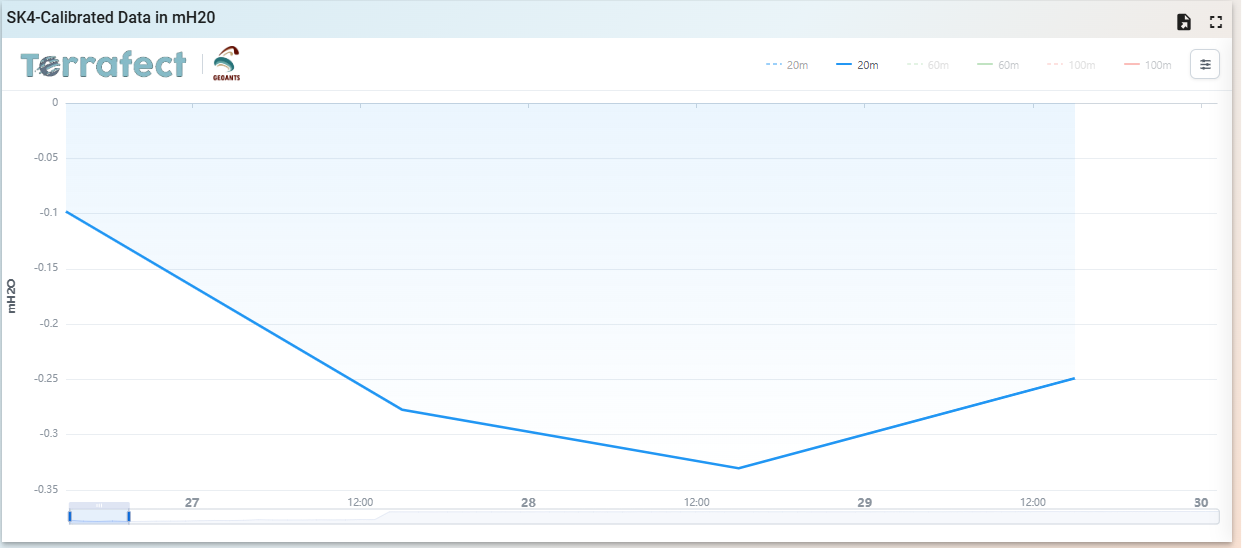Screen dimensions: 1242x548
Task: Export chart data via the file icon
Action: point(1184,22)
